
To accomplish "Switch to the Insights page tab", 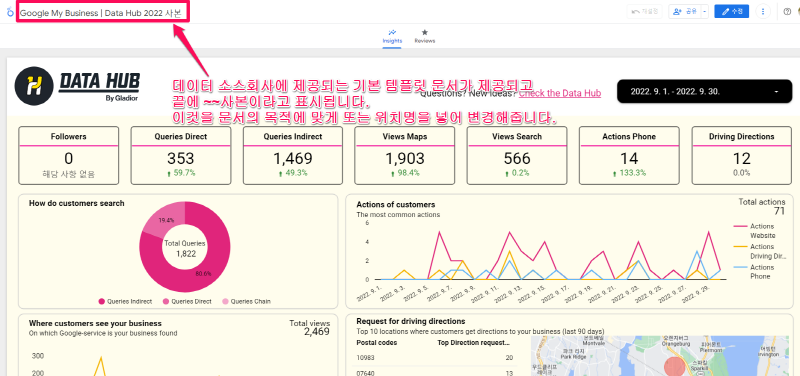I will click(392, 36).
